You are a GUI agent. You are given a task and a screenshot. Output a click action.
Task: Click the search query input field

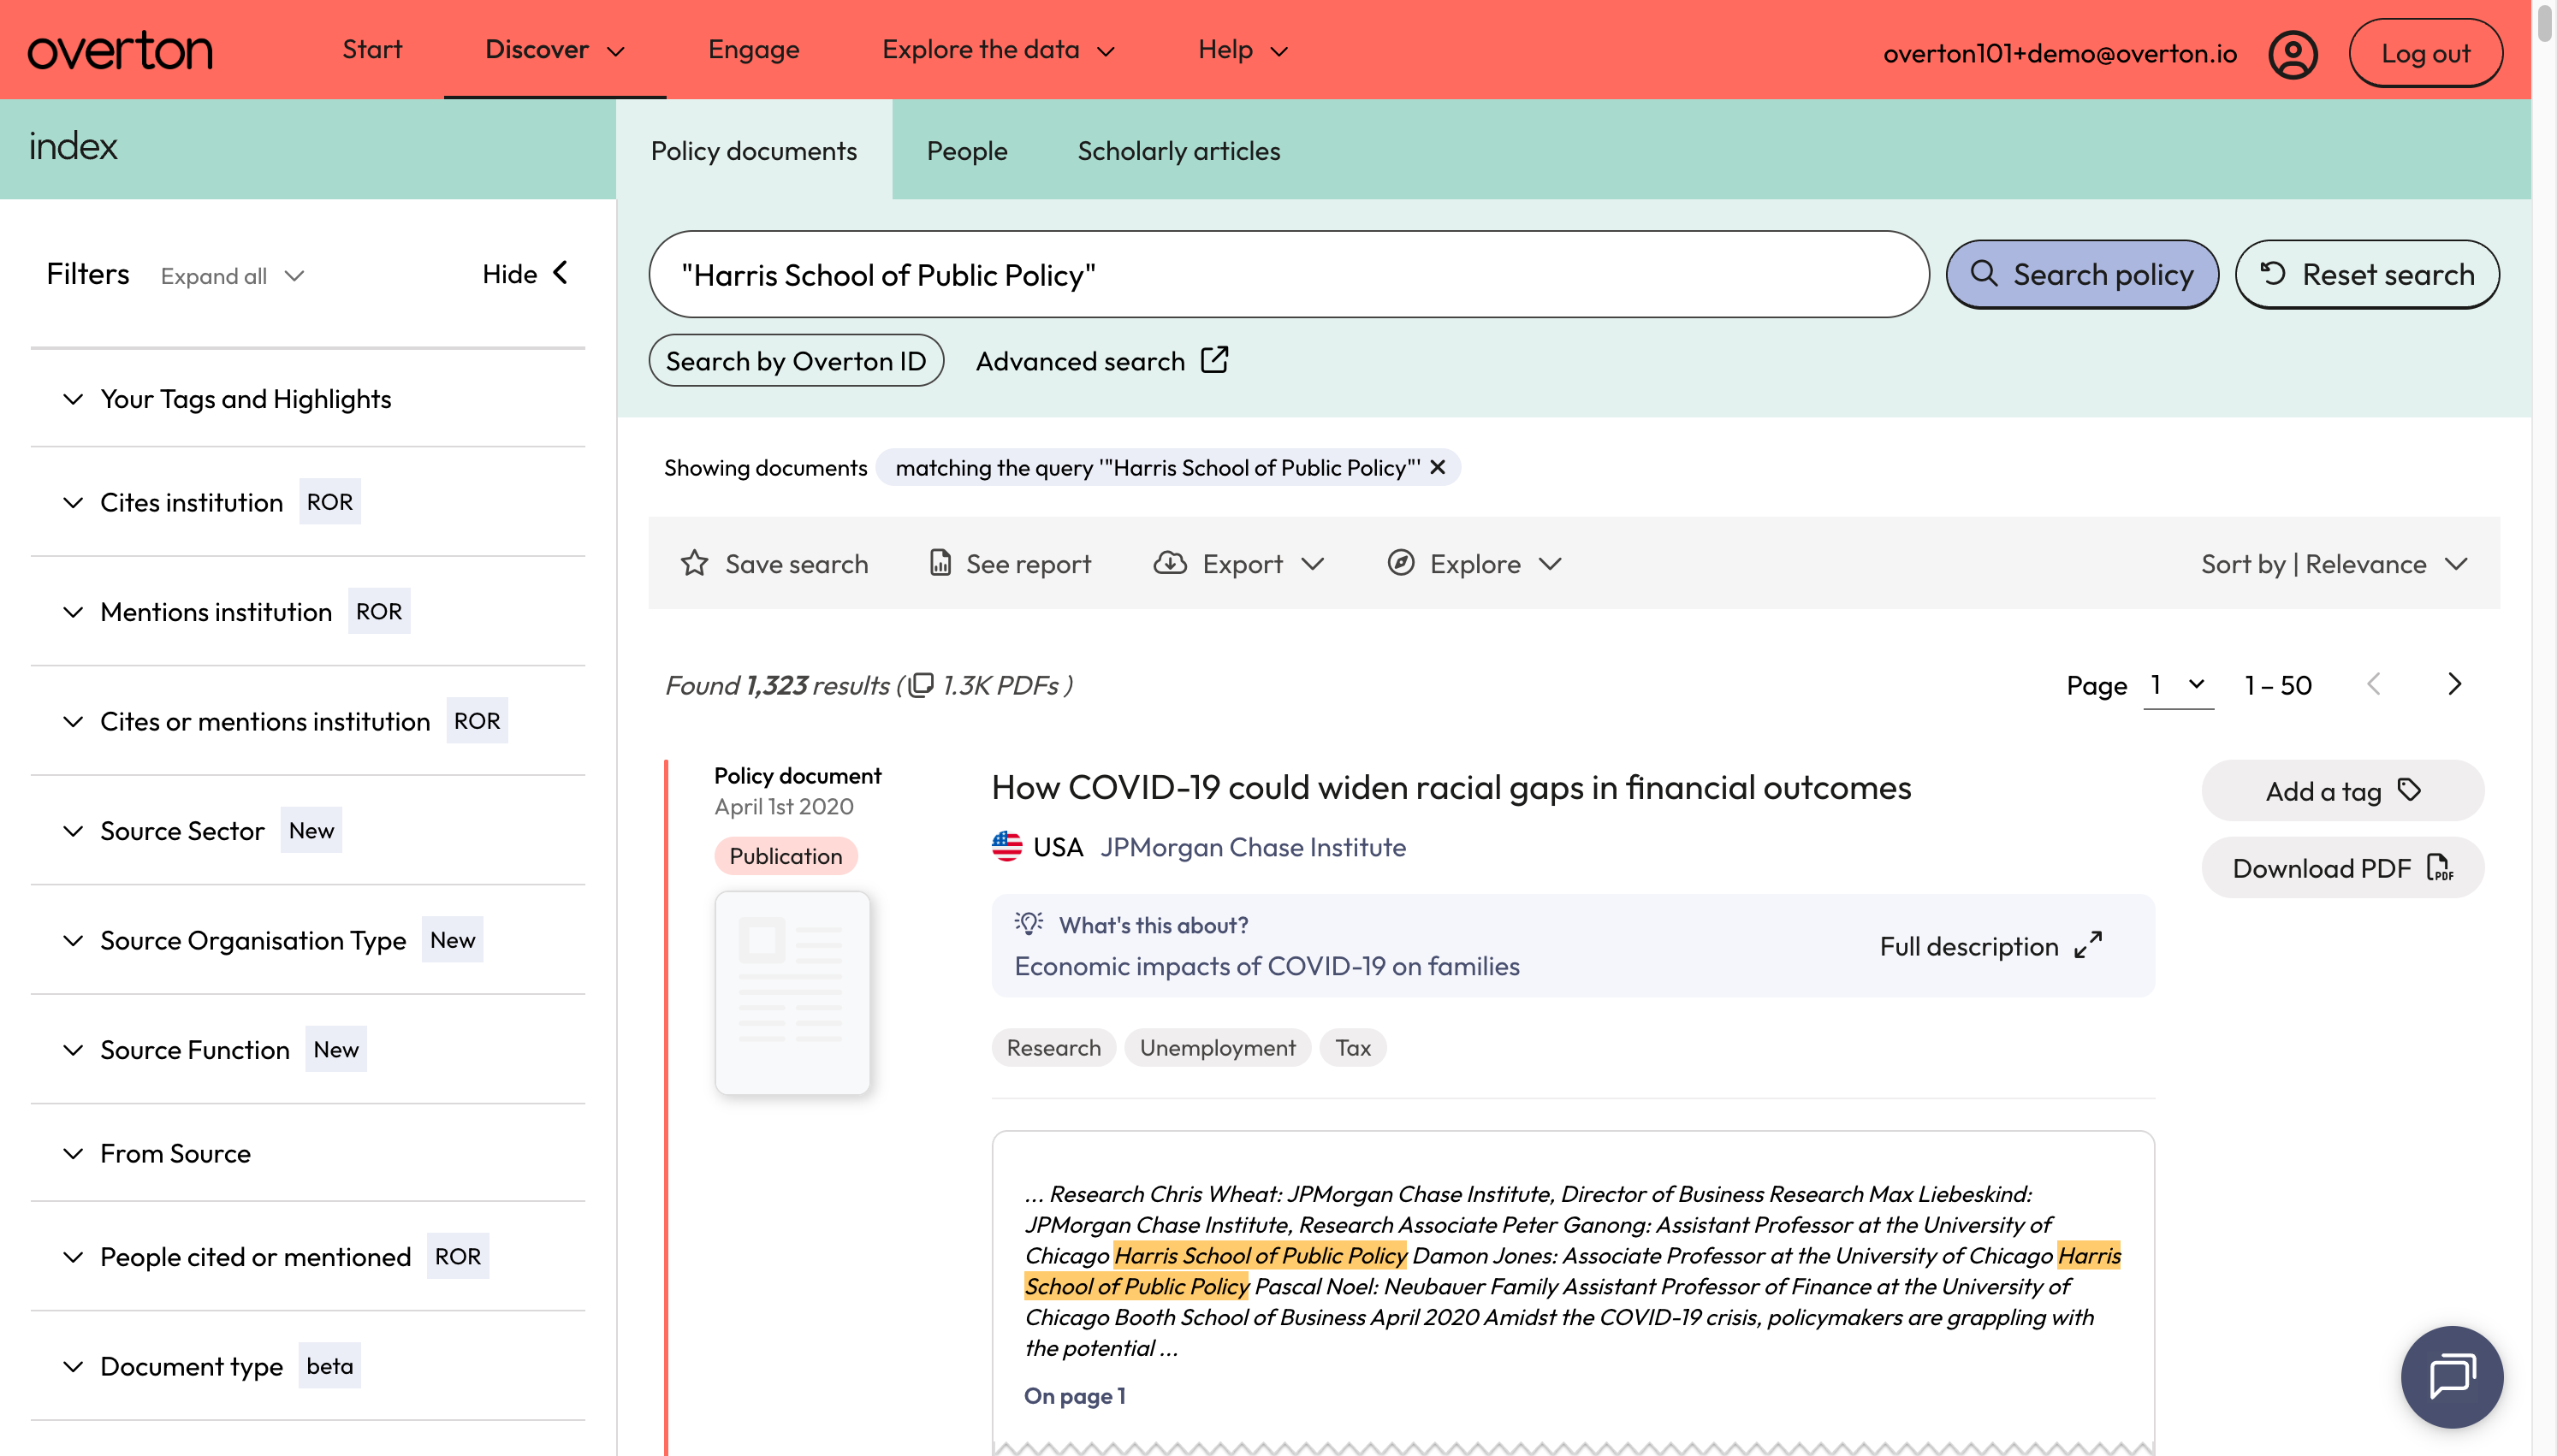pyautogui.click(x=1288, y=275)
